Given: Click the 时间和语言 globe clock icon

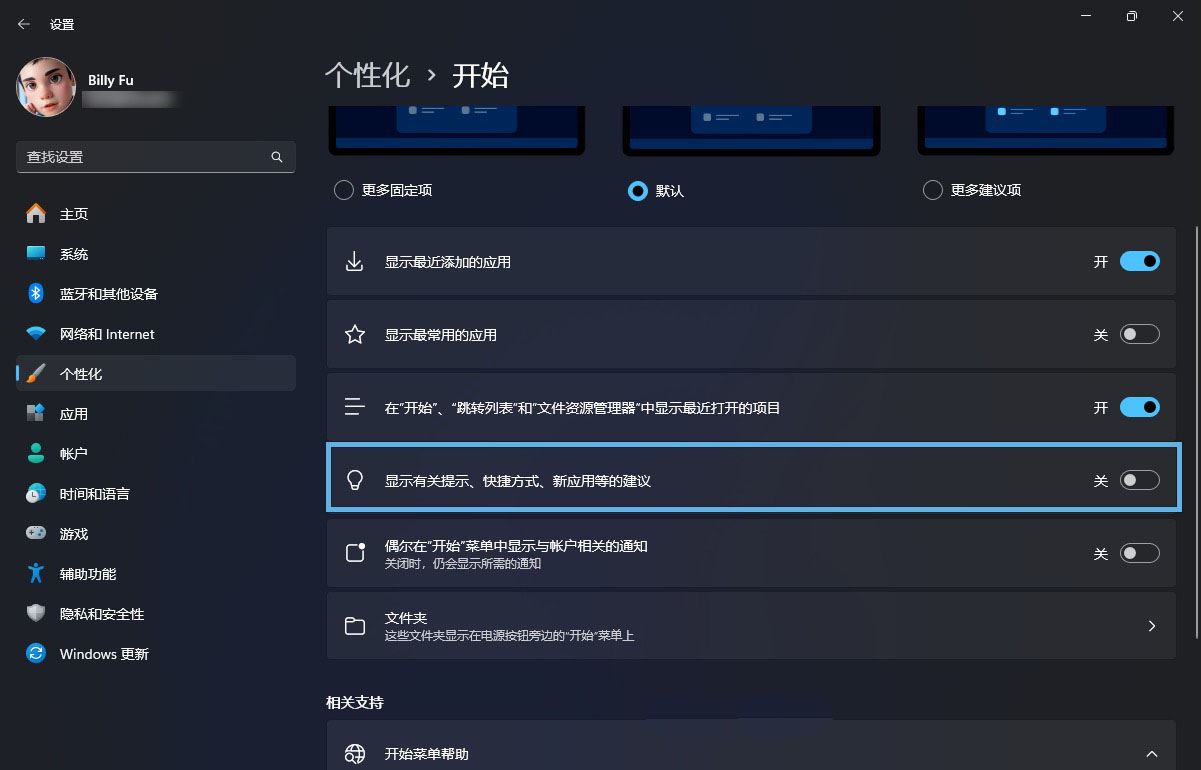Looking at the screenshot, I should pyautogui.click(x=36, y=494).
